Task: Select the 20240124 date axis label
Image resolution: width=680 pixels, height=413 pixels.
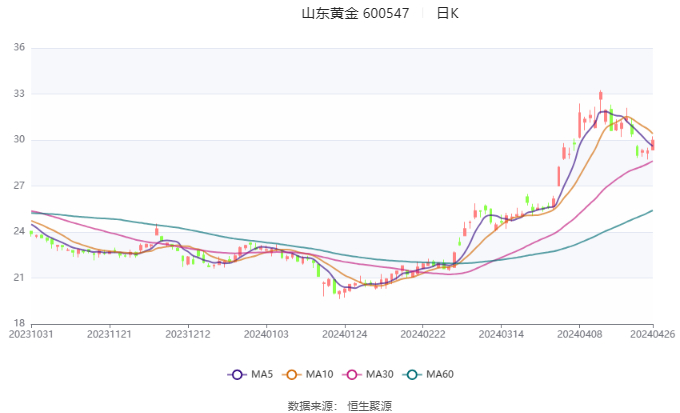Action: [x=343, y=333]
